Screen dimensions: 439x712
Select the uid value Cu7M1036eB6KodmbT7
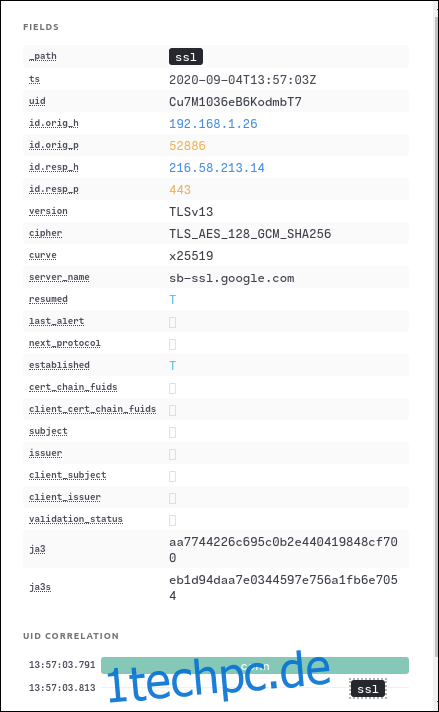(x=235, y=102)
